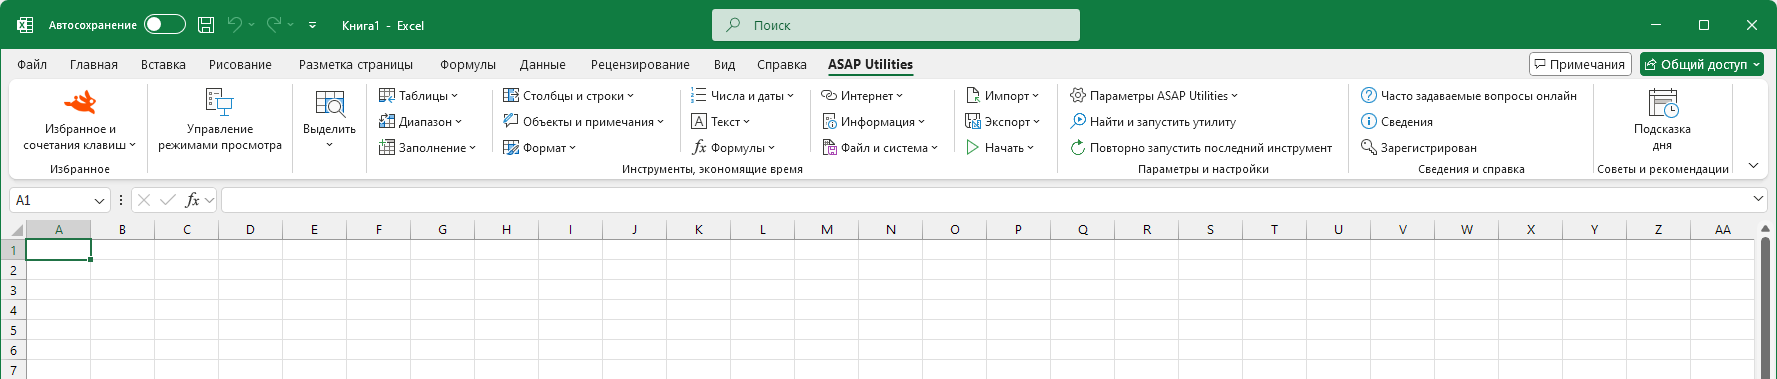The width and height of the screenshot is (1777, 379).
Task: Expand the formula bar
Action: (x=1759, y=199)
